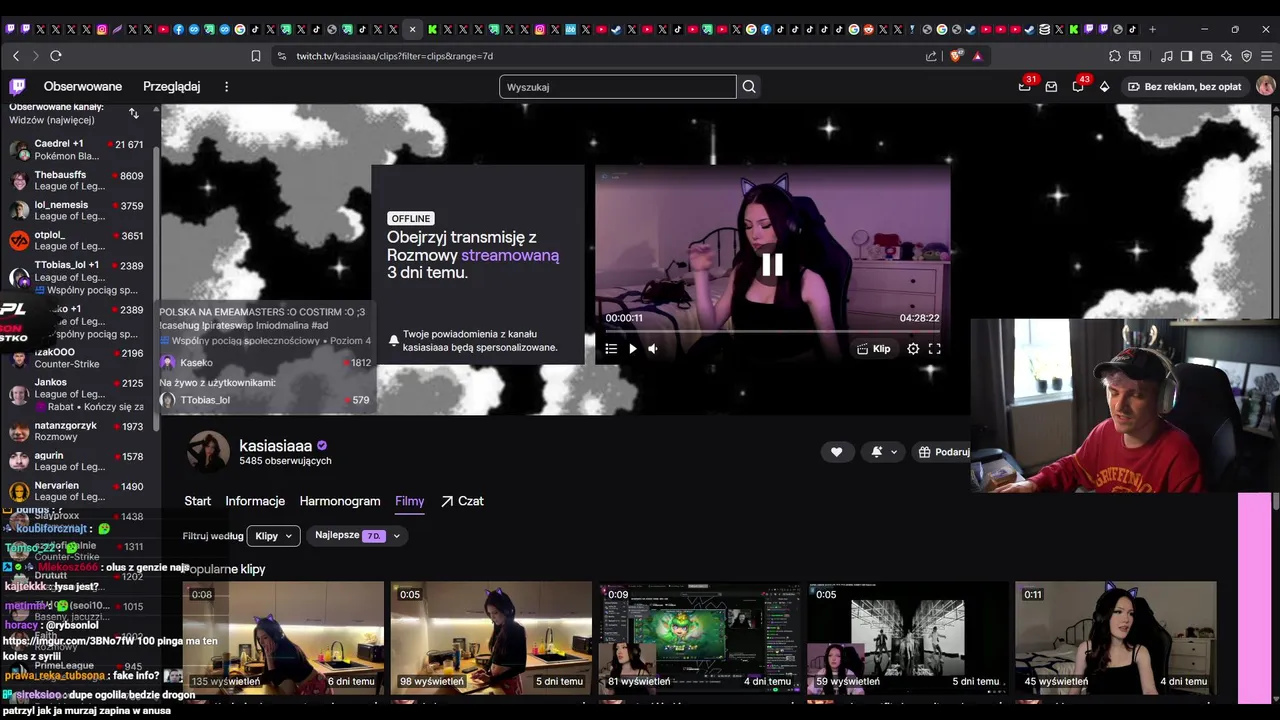The image size is (1280, 720).
Task: Open the Obserwowane navigation item
Action: tap(83, 87)
